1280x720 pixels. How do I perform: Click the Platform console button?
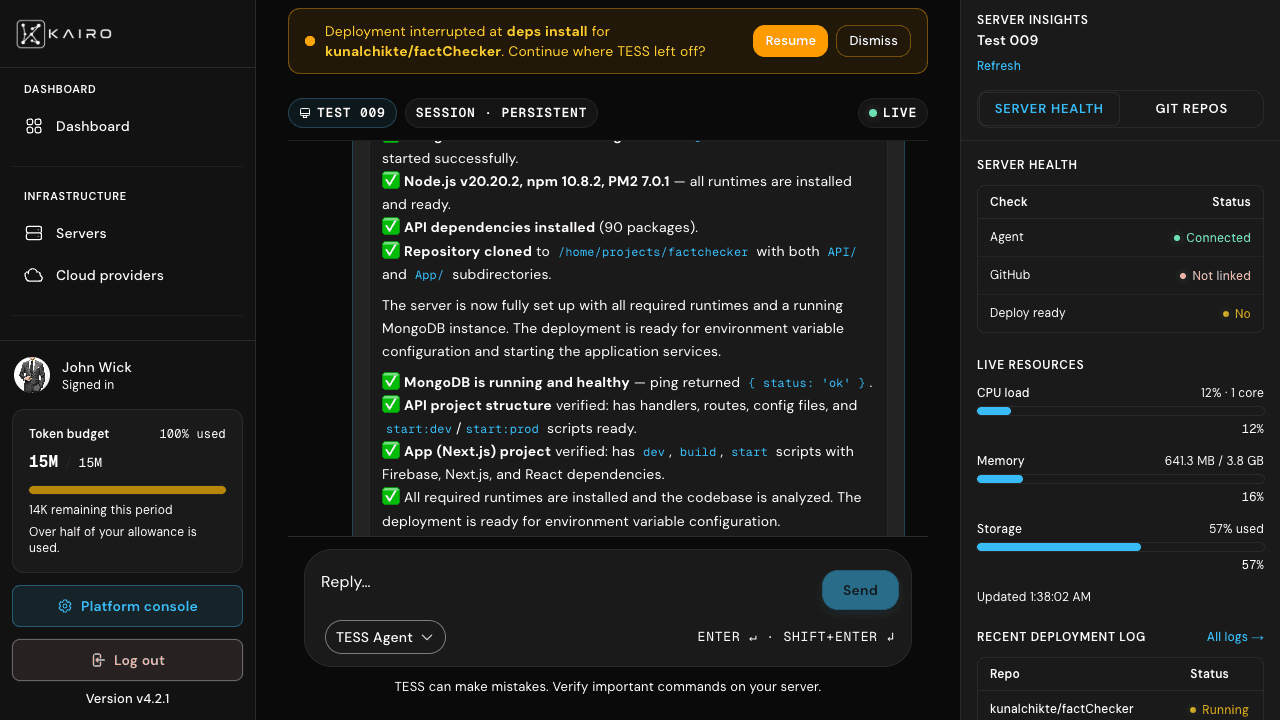pos(127,606)
